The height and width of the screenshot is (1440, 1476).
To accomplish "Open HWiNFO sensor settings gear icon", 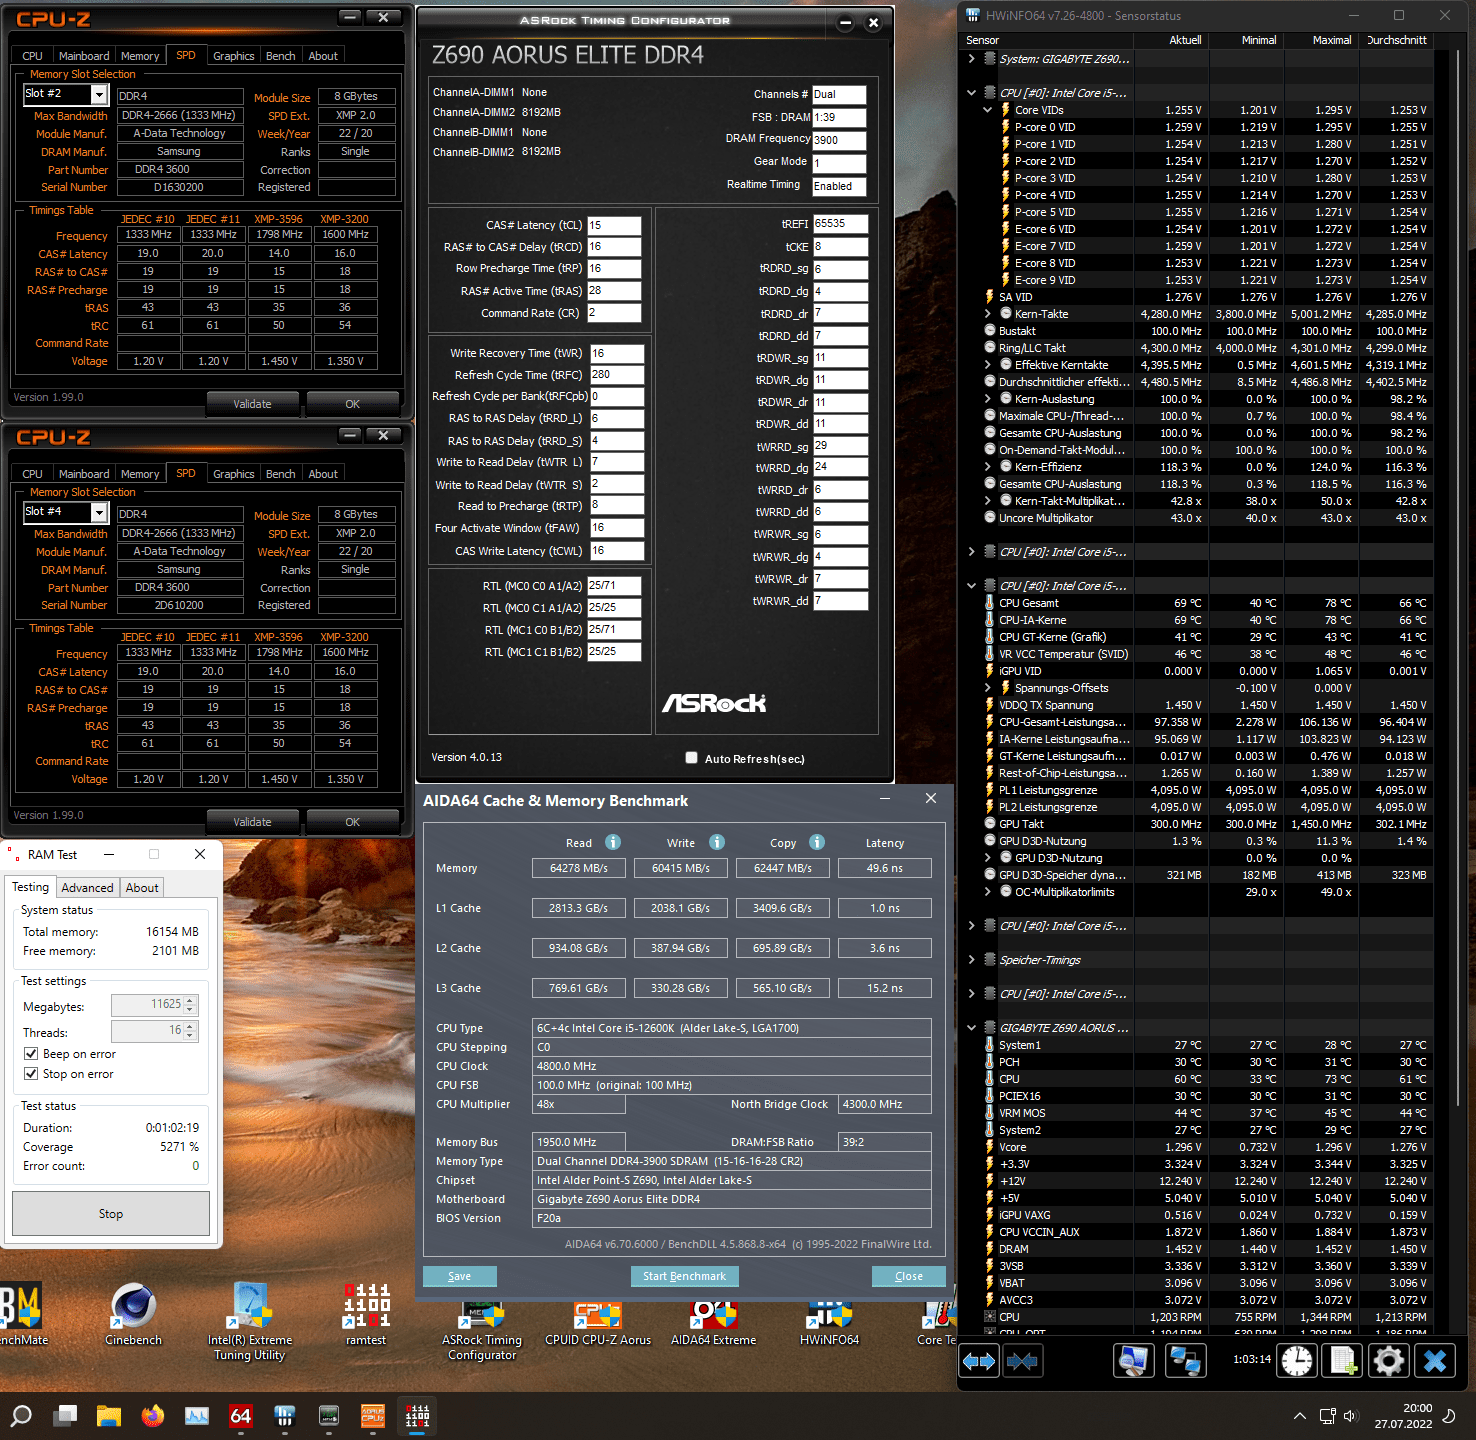I will (x=1388, y=1361).
